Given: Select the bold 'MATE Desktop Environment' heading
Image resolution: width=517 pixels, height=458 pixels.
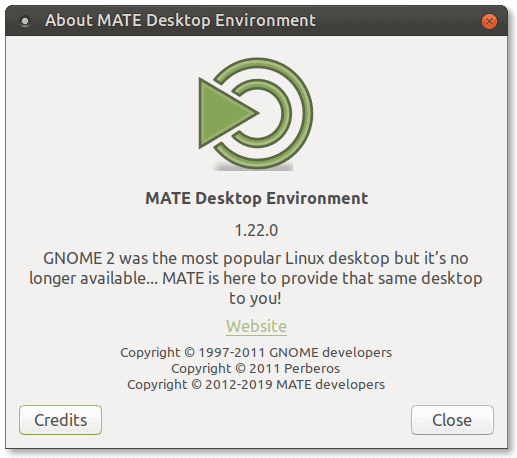Looking at the screenshot, I should pos(256,198).
